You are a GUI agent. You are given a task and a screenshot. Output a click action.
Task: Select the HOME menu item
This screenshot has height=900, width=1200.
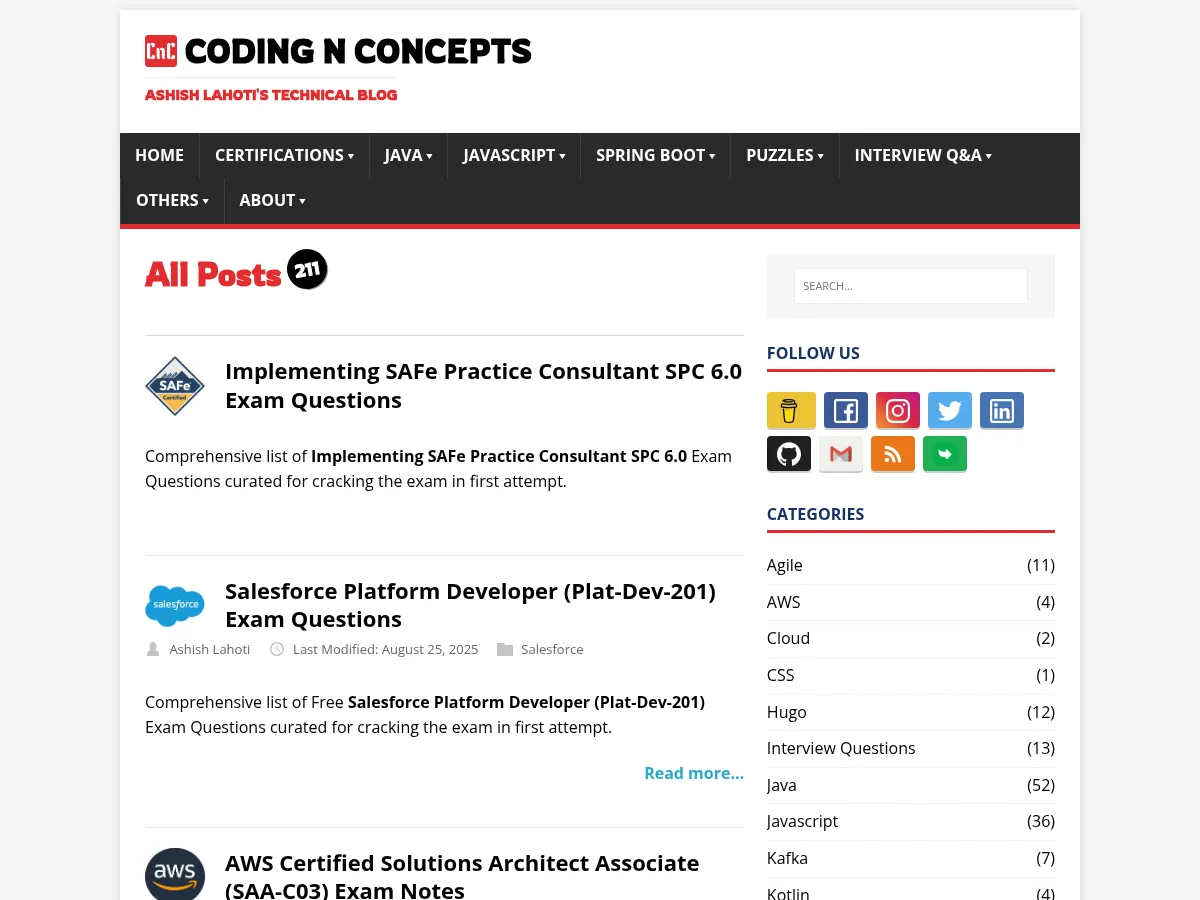coord(159,155)
